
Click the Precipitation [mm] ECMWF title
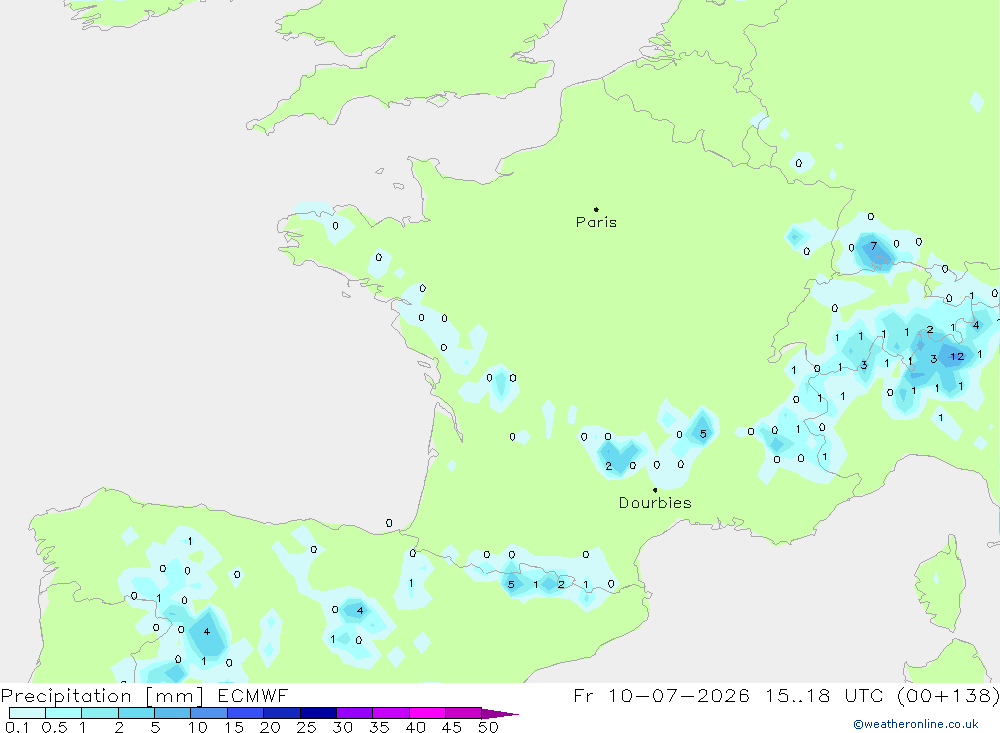(x=145, y=695)
